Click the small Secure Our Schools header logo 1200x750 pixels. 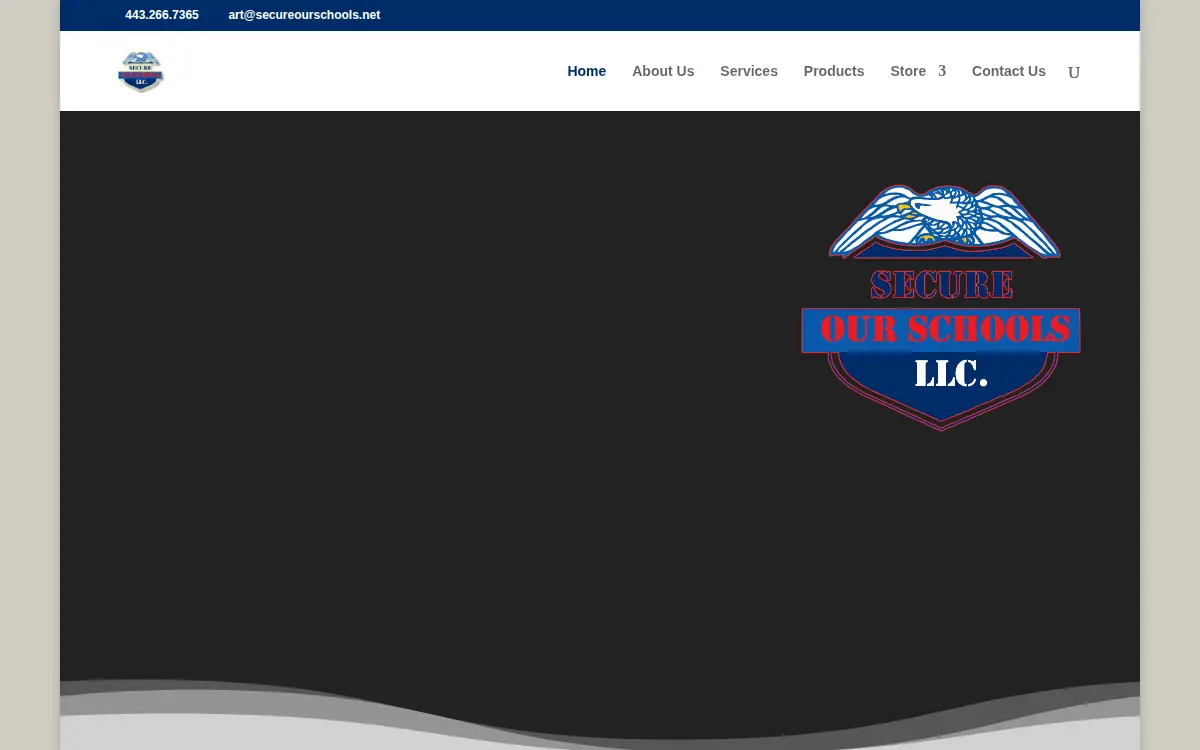click(141, 71)
